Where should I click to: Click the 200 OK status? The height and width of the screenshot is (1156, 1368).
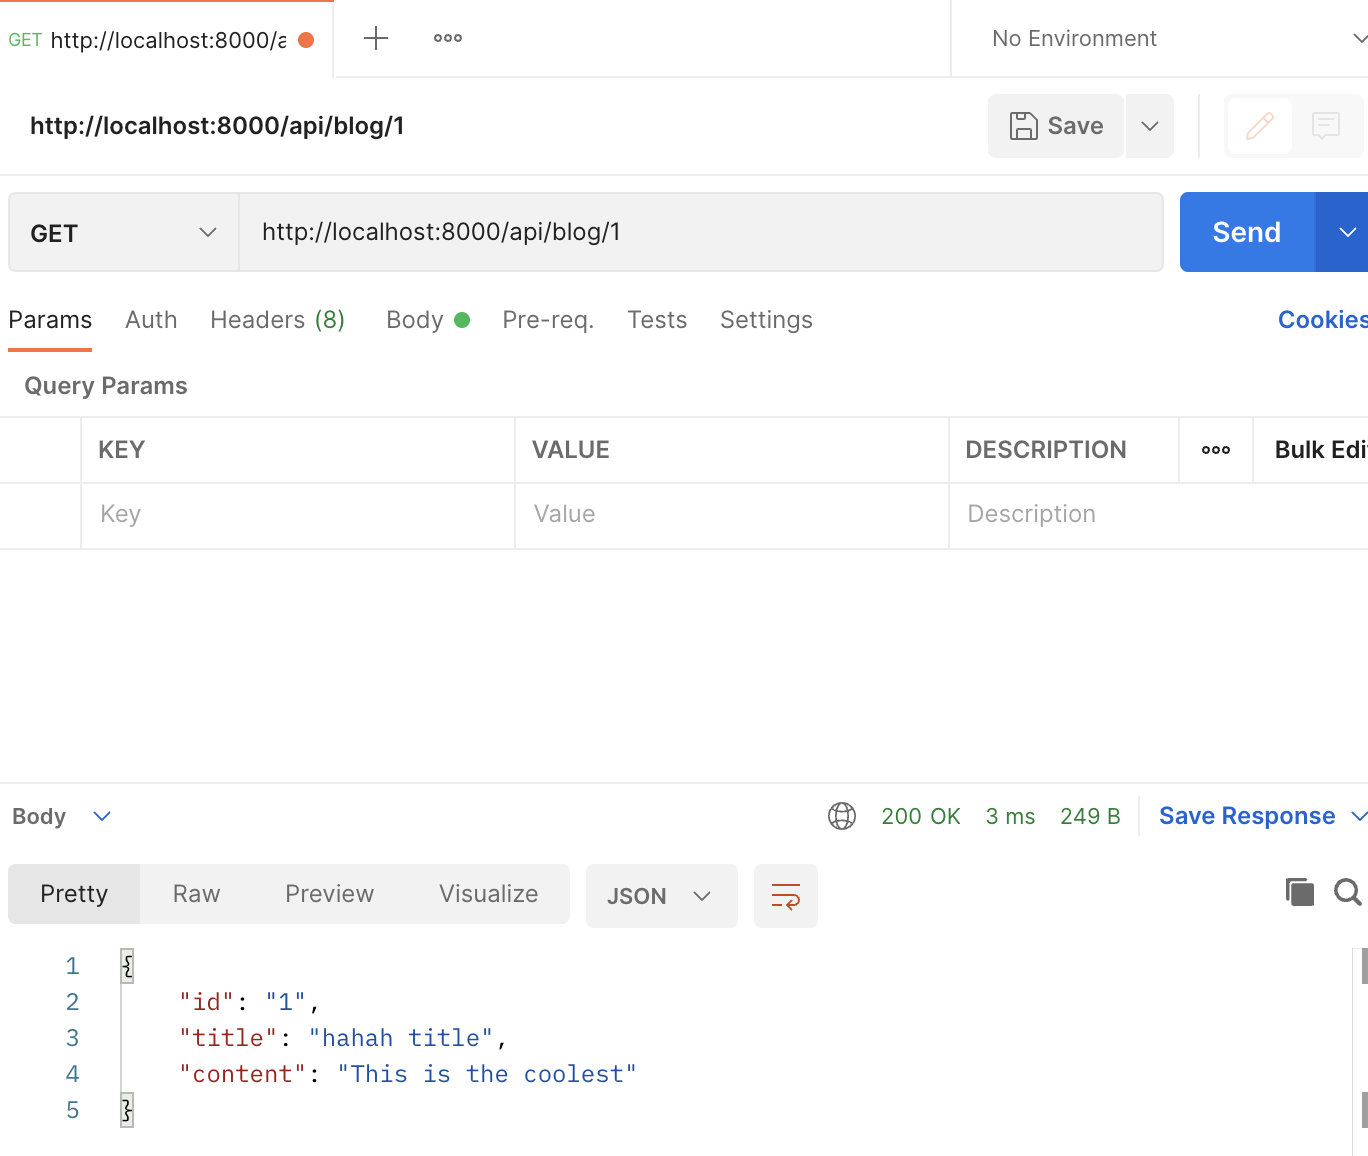920,816
